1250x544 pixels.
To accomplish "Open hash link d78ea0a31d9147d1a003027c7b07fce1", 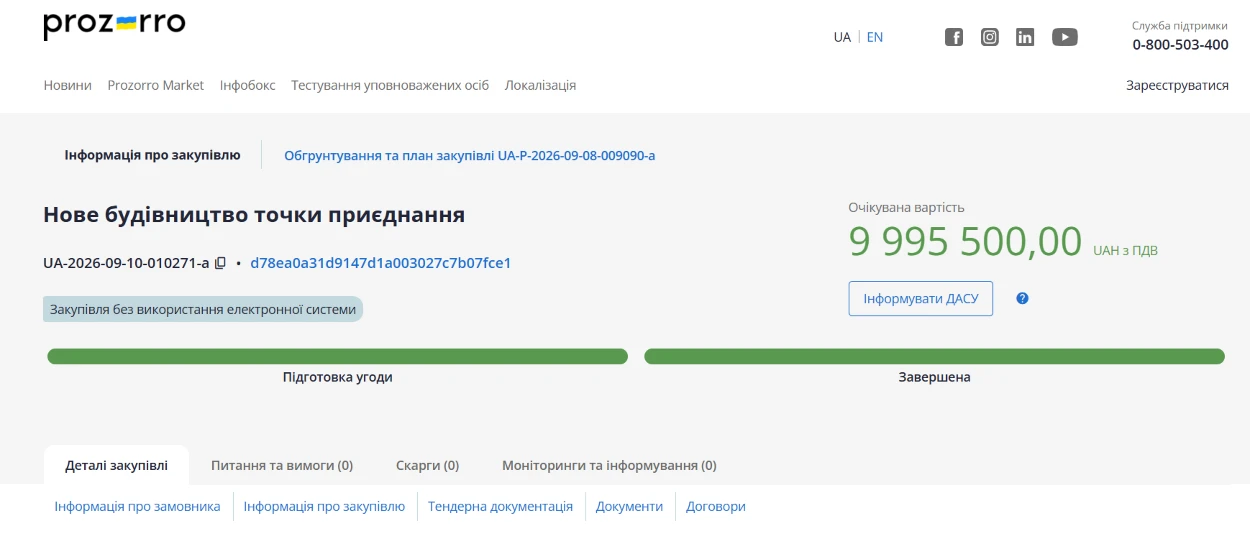I will pyautogui.click(x=381, y=263).
